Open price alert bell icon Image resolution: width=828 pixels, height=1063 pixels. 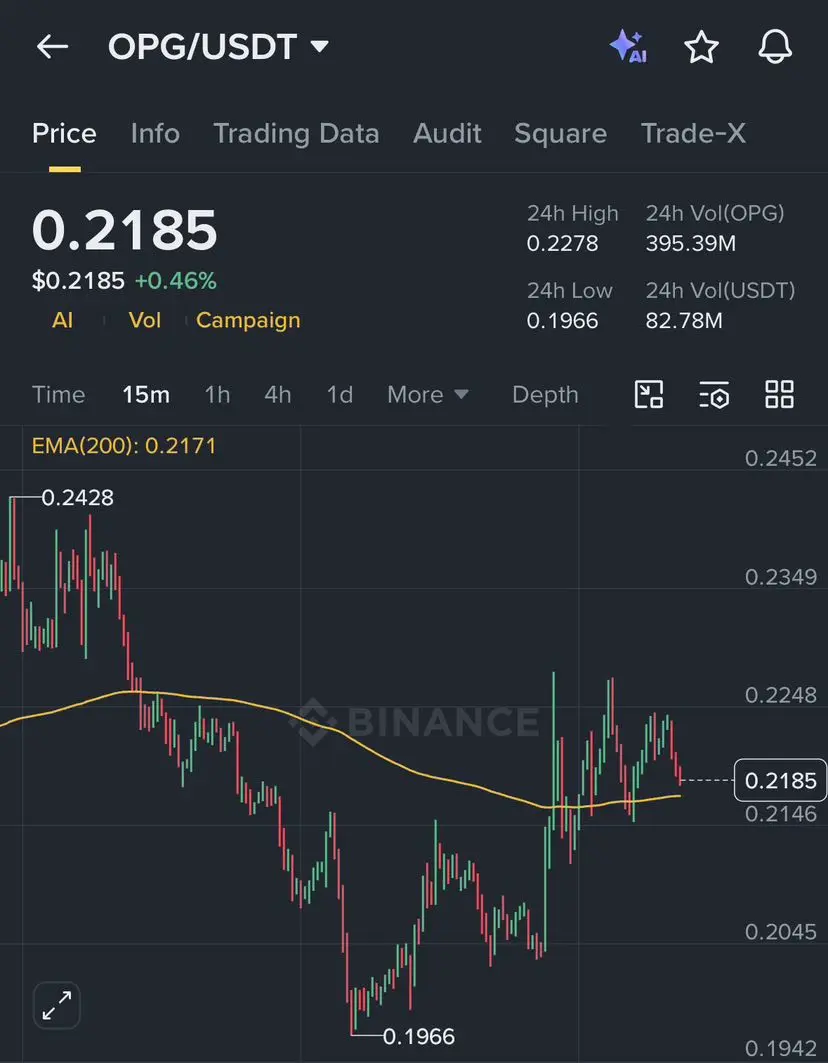775,47
